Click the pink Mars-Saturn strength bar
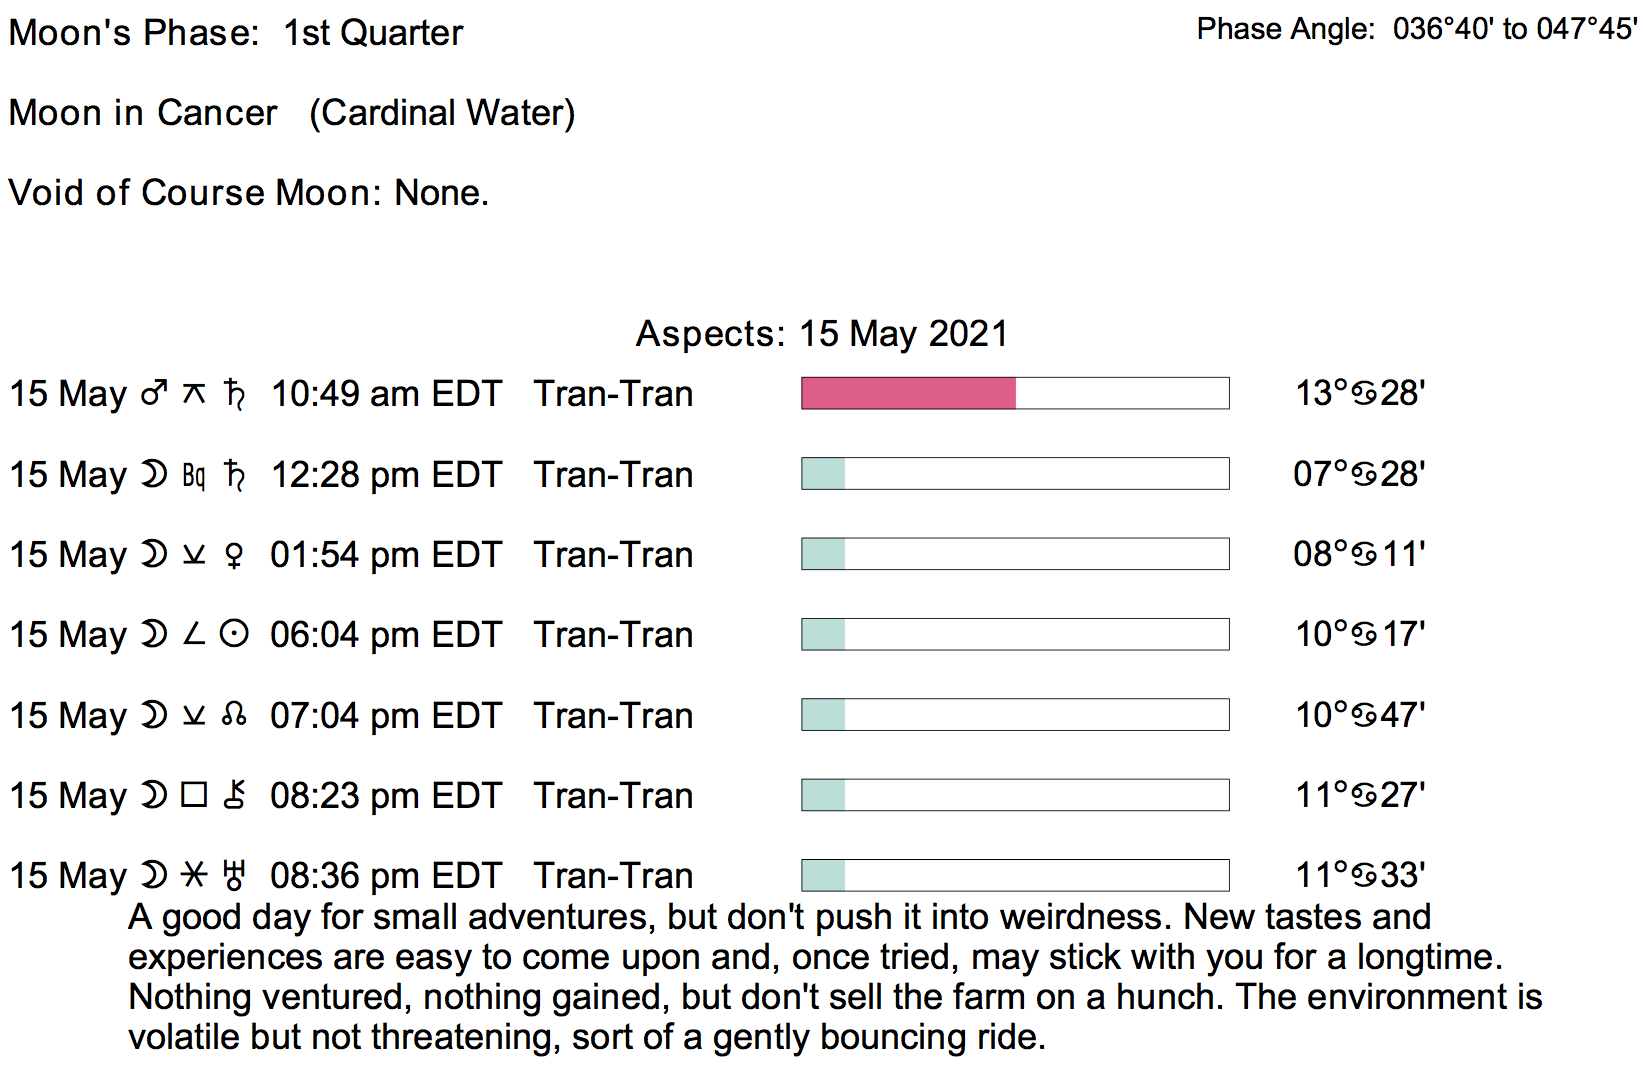1644x1068 pixels. (x=908, y=393)
